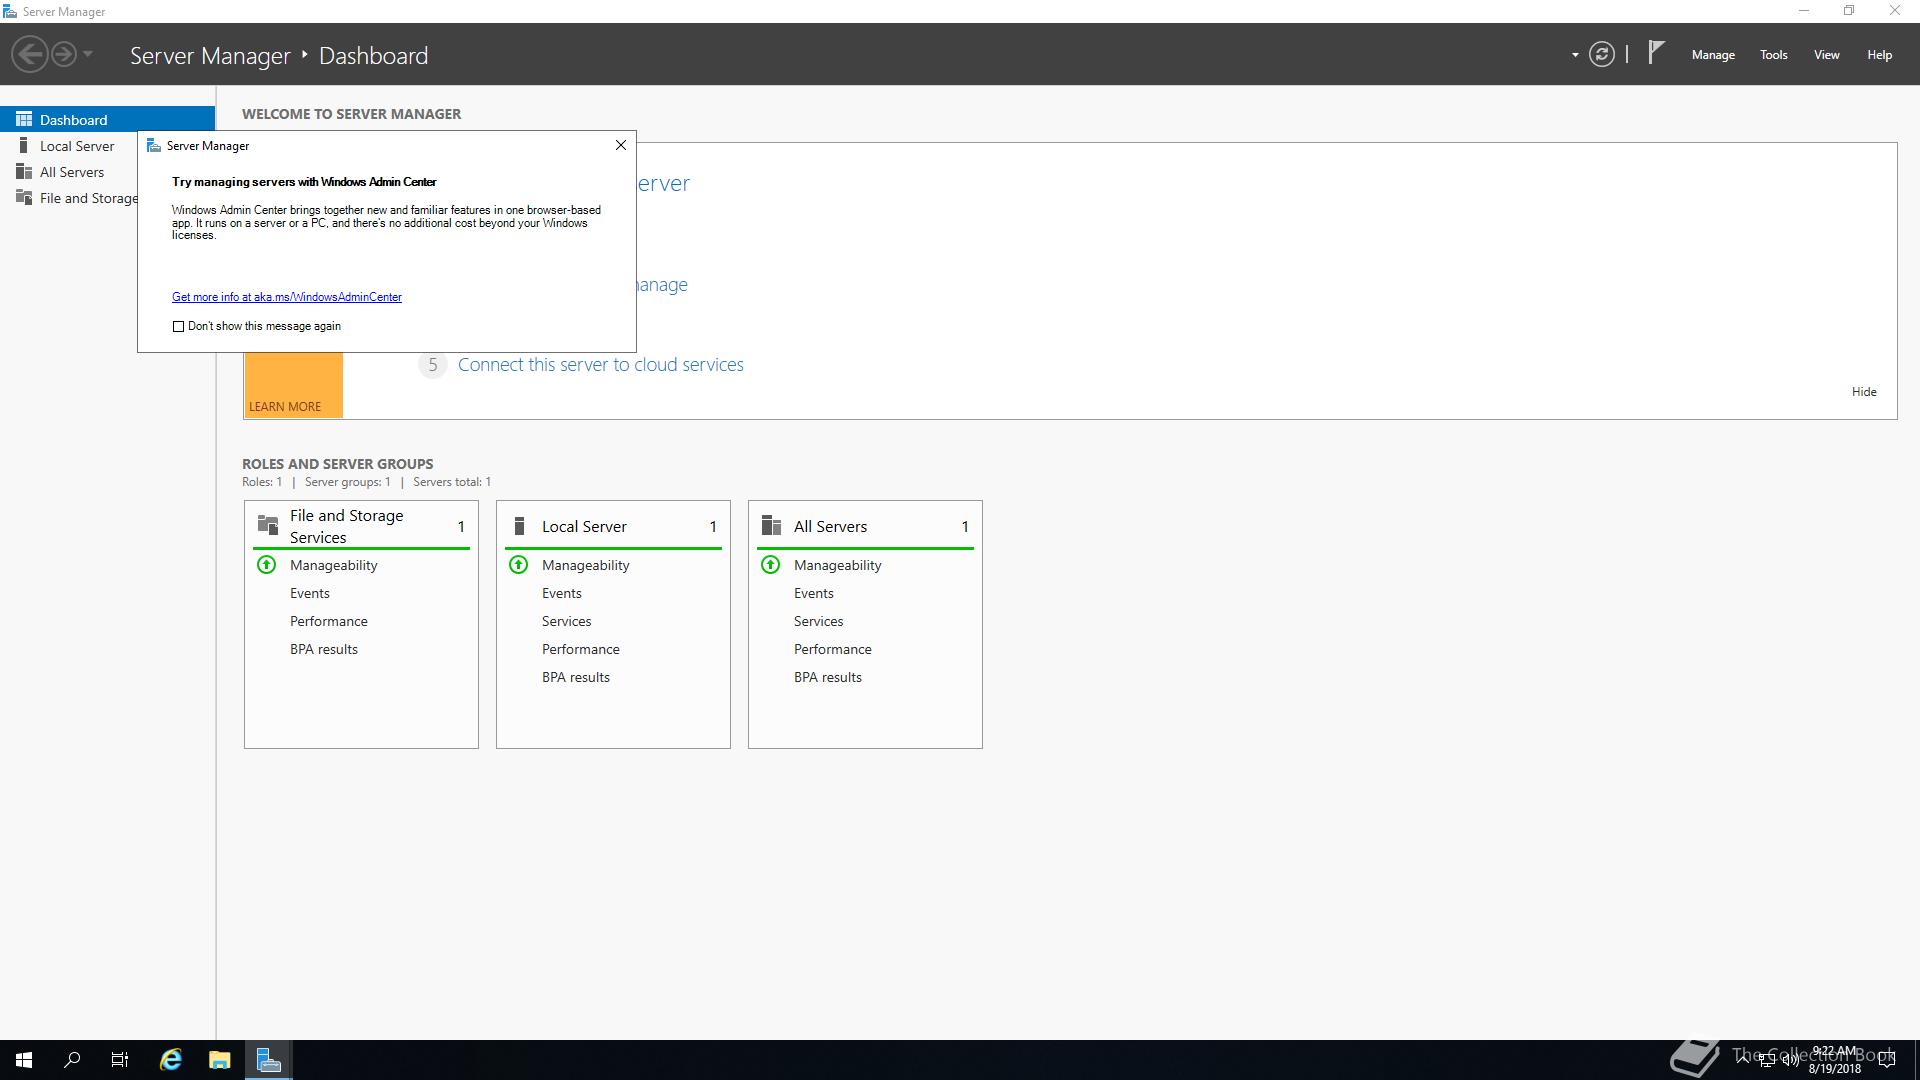This screenshot has width=1920, height=1080.
Task: Open Task View from the taskbar
Action: (x=120, y=1060)
